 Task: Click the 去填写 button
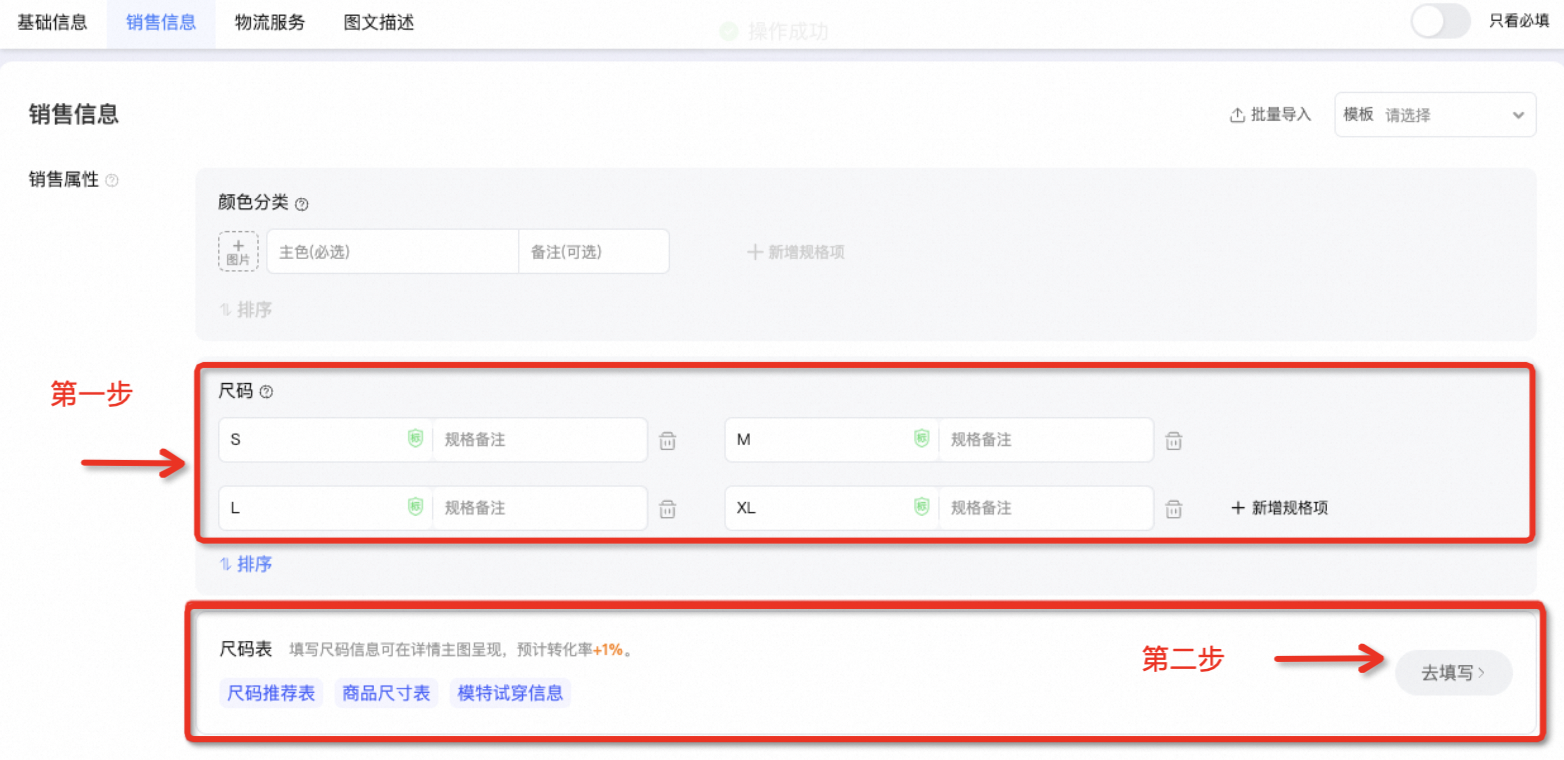click(1453, 673)
